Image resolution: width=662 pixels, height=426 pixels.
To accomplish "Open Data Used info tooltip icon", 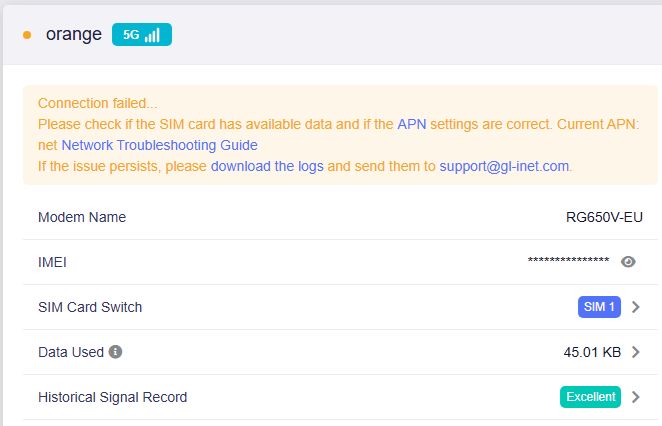I will point(115,352).
